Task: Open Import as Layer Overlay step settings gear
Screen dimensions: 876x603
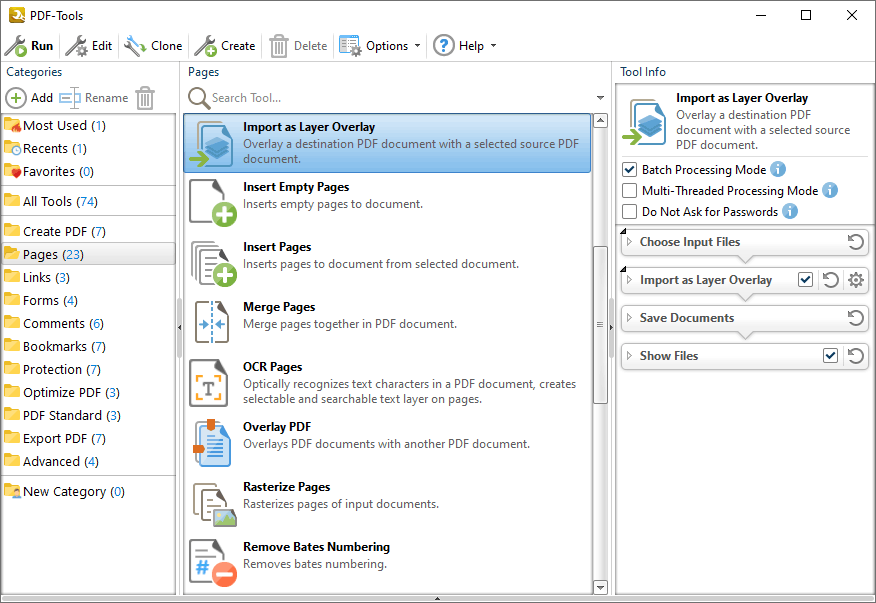Action: tap(855, 279)
